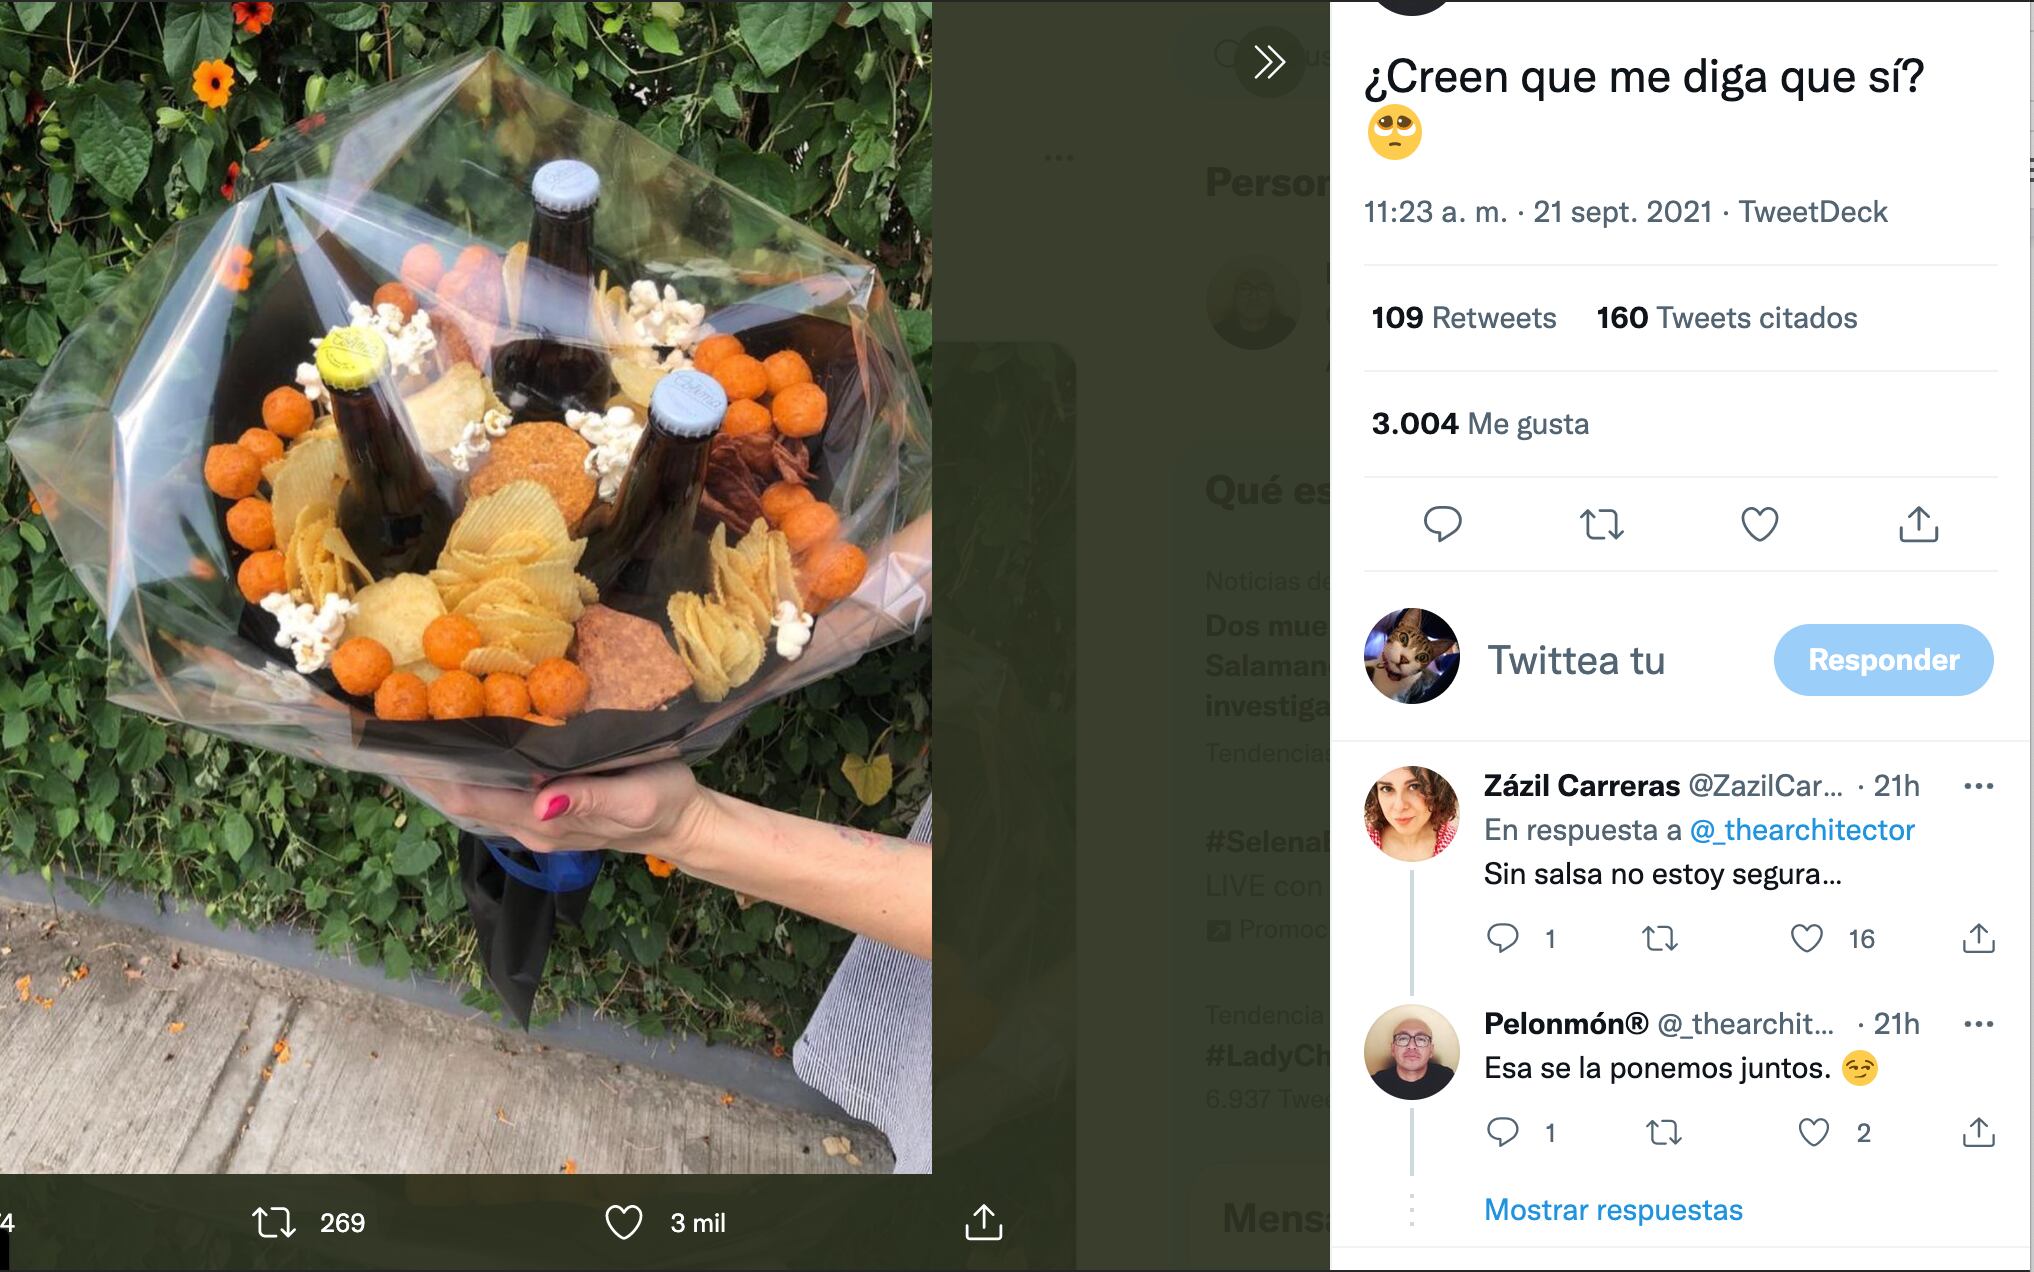
Task: View the 160 Tweets citados list
Action: 1726,318
